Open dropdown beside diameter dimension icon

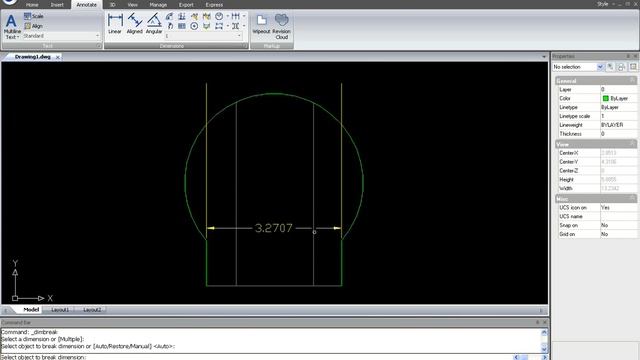pos(228,16)
